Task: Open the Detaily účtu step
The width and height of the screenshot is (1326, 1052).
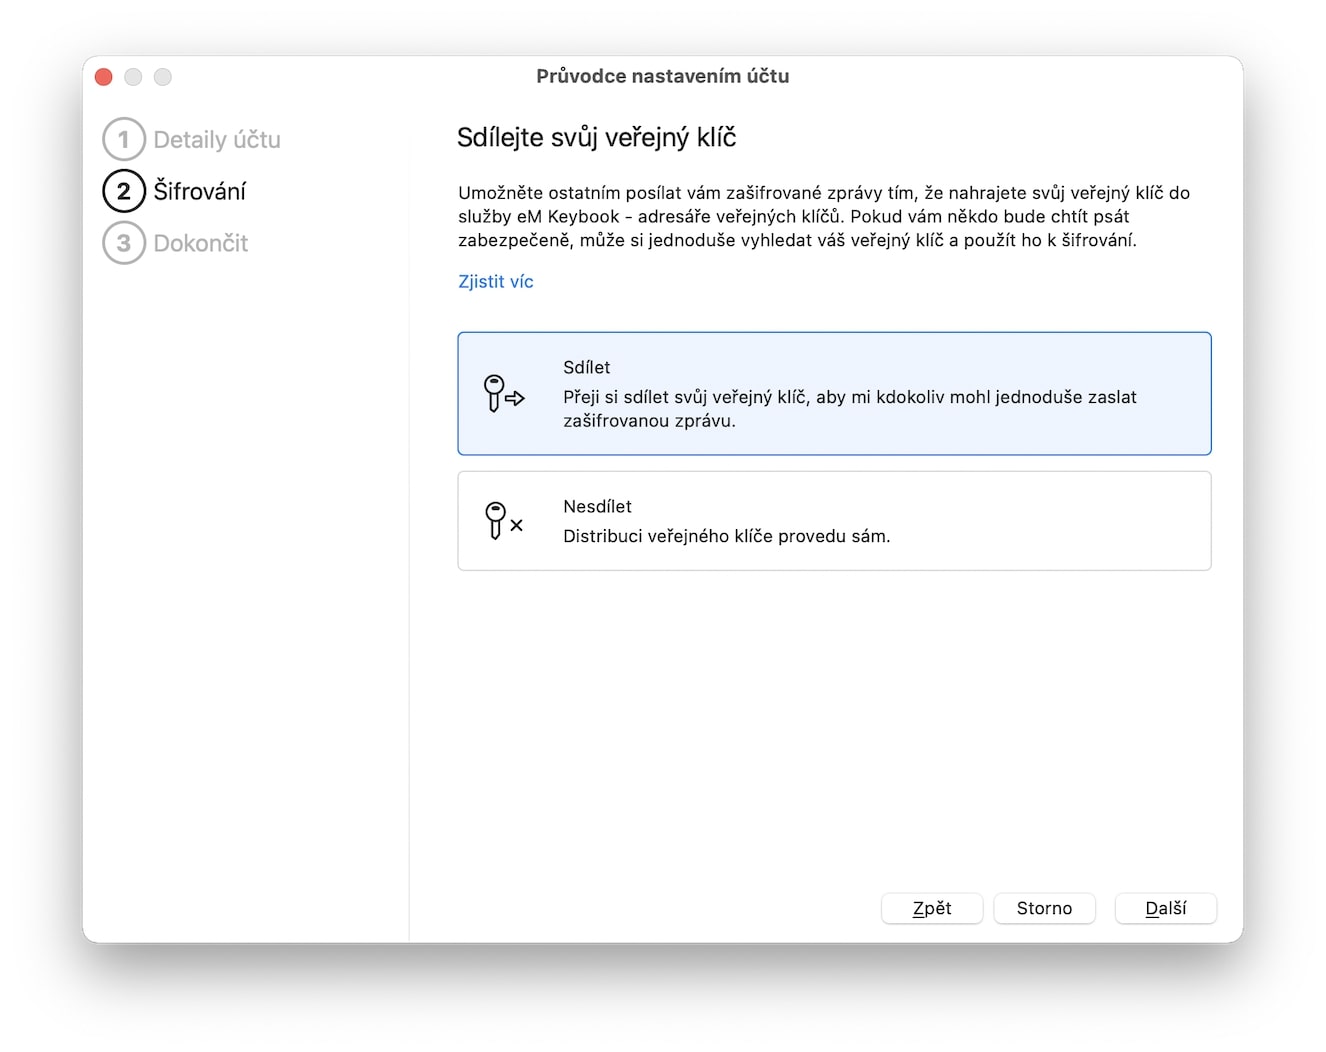Action: coord(217,140)
